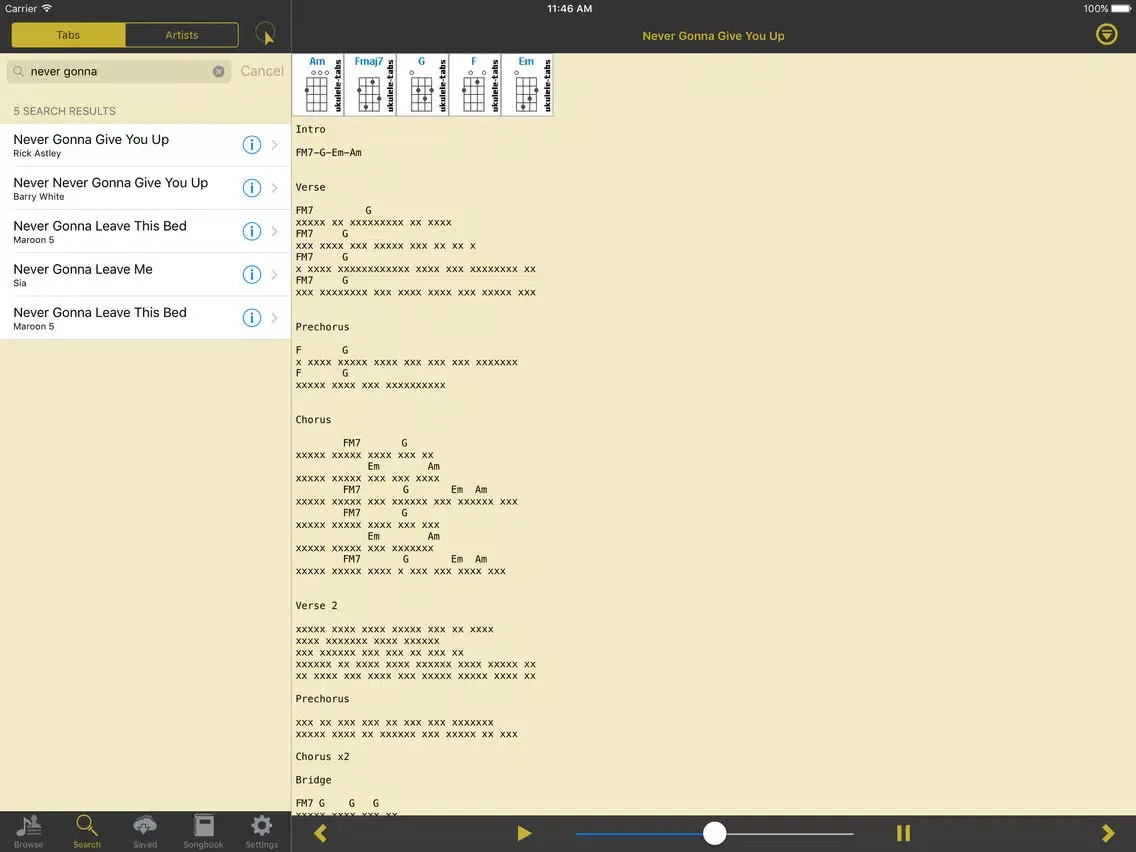Select the Search tab in bottom bar
This screenshot has height=852, width=1136.
87,830
